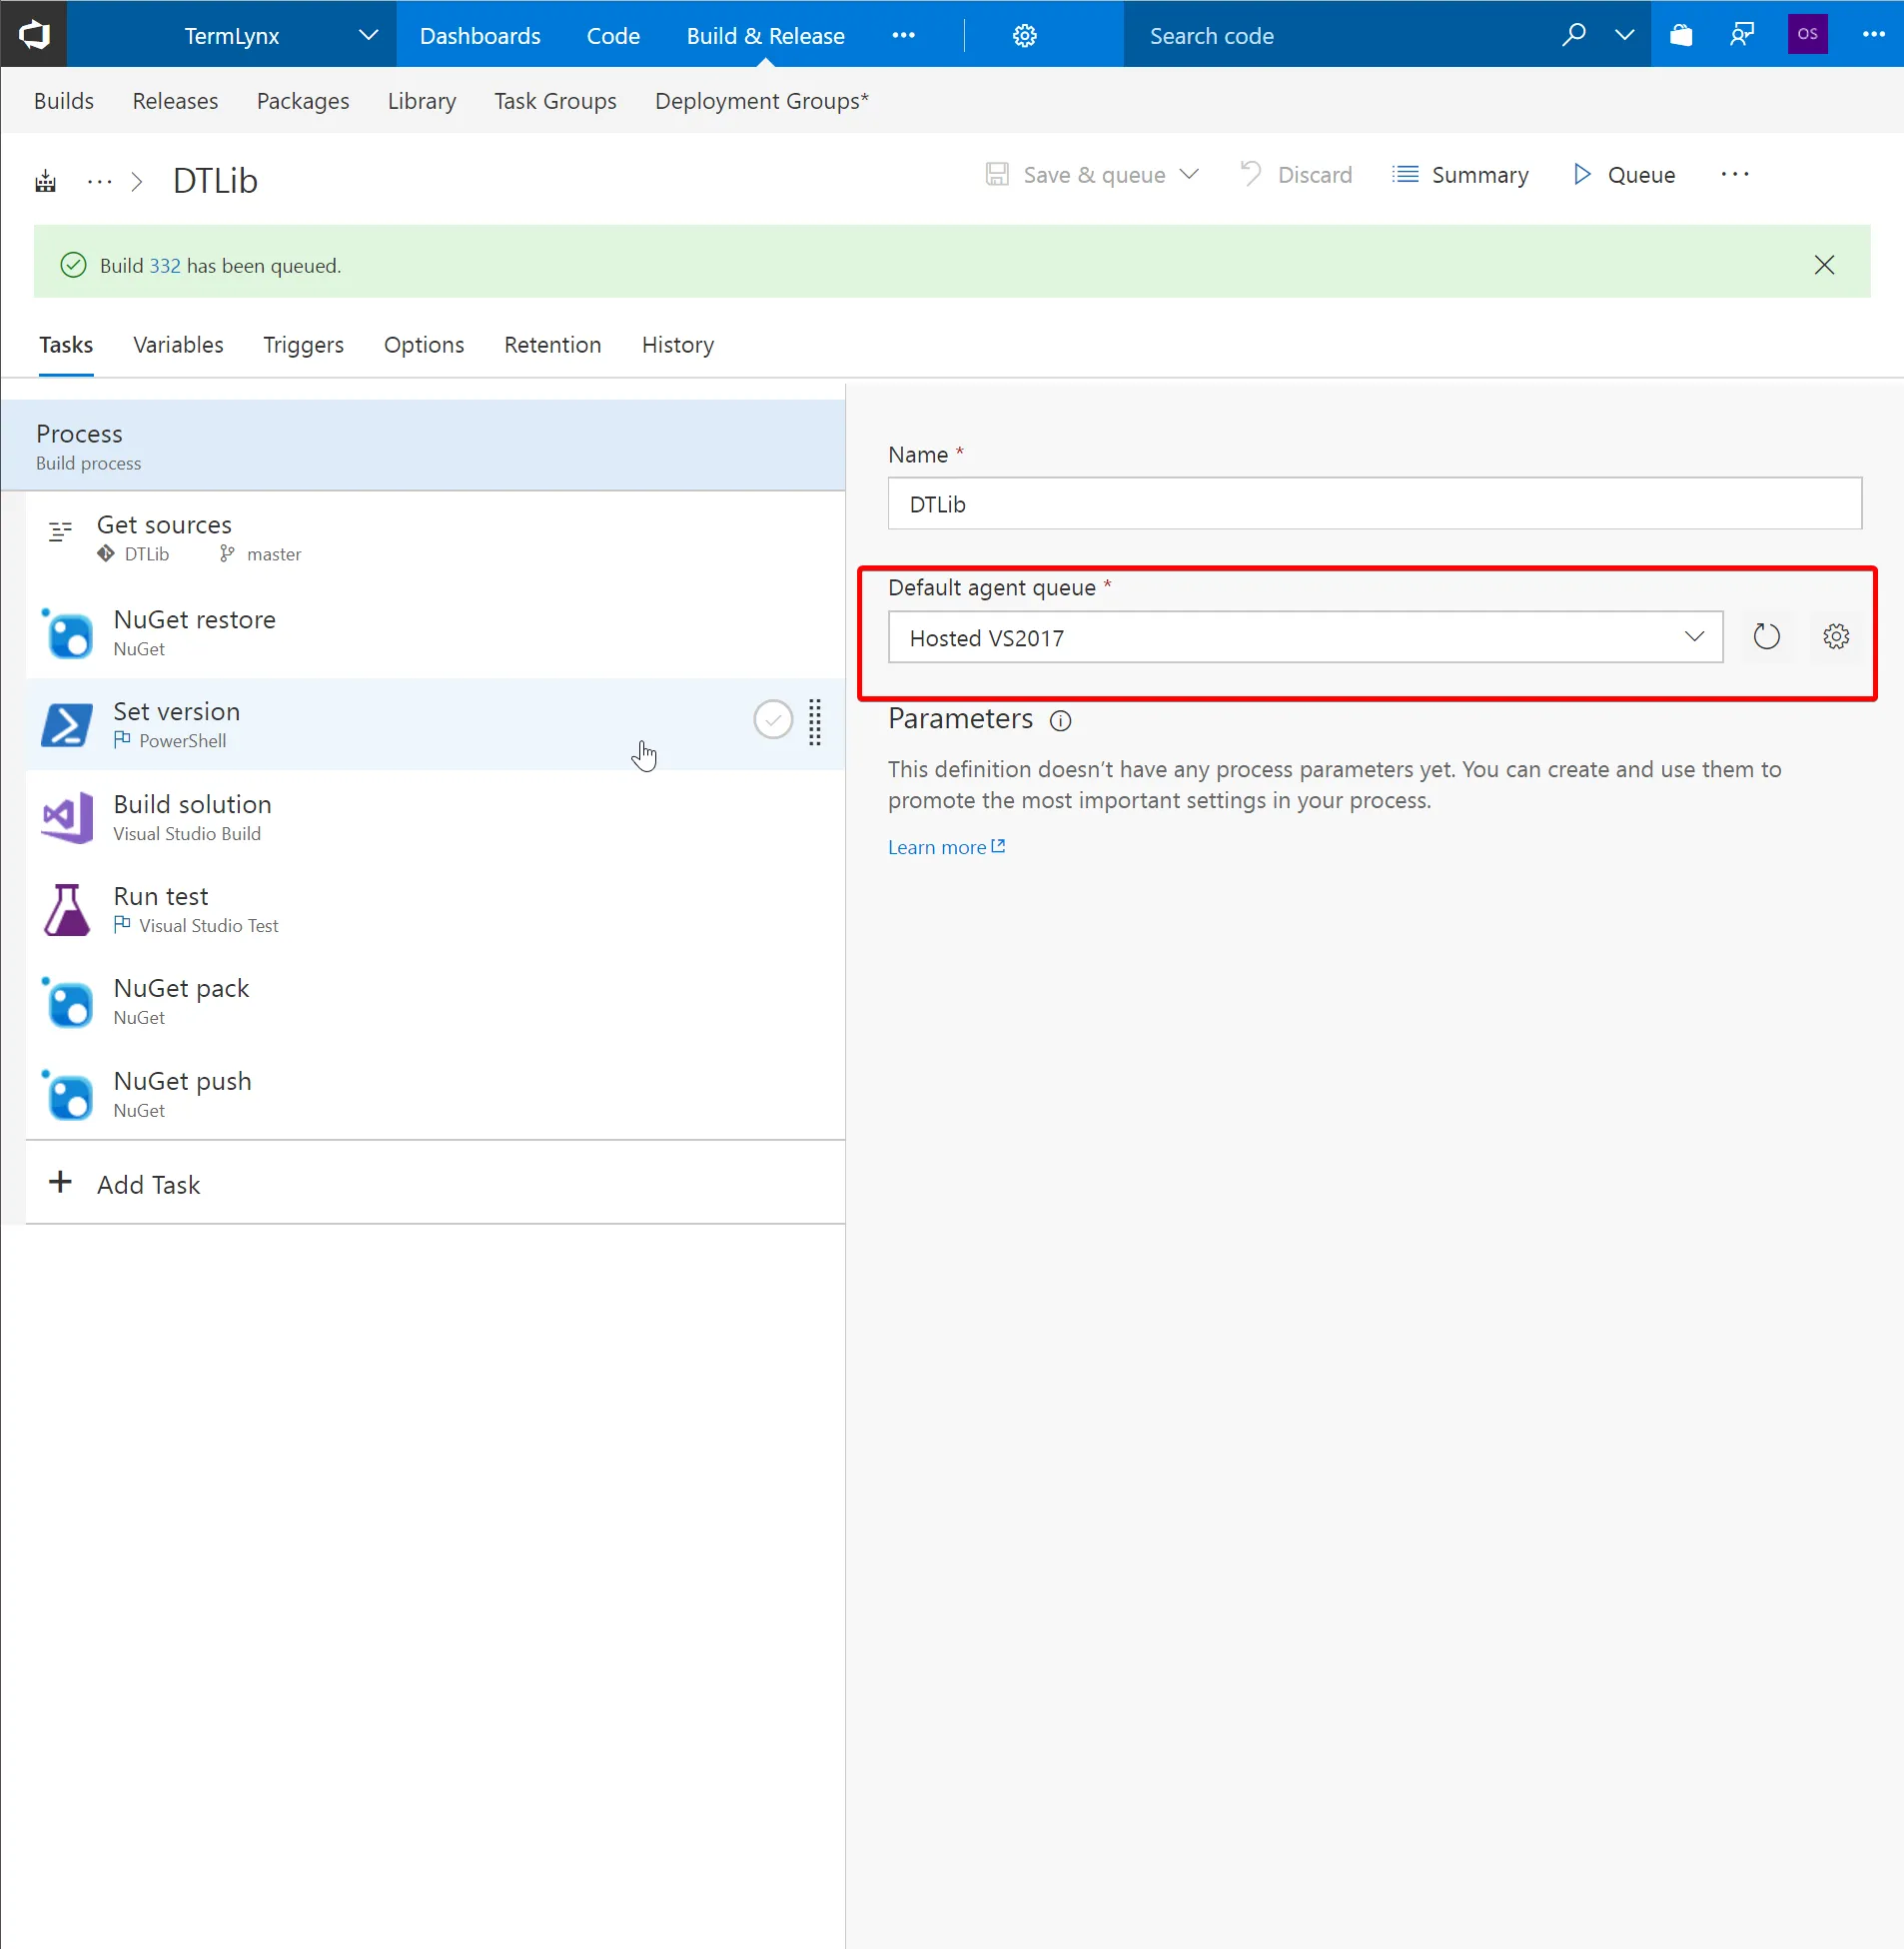Open the Marketplace shopping bag icon
Screen dimensions: 1904x1949
pos(1681,35)
